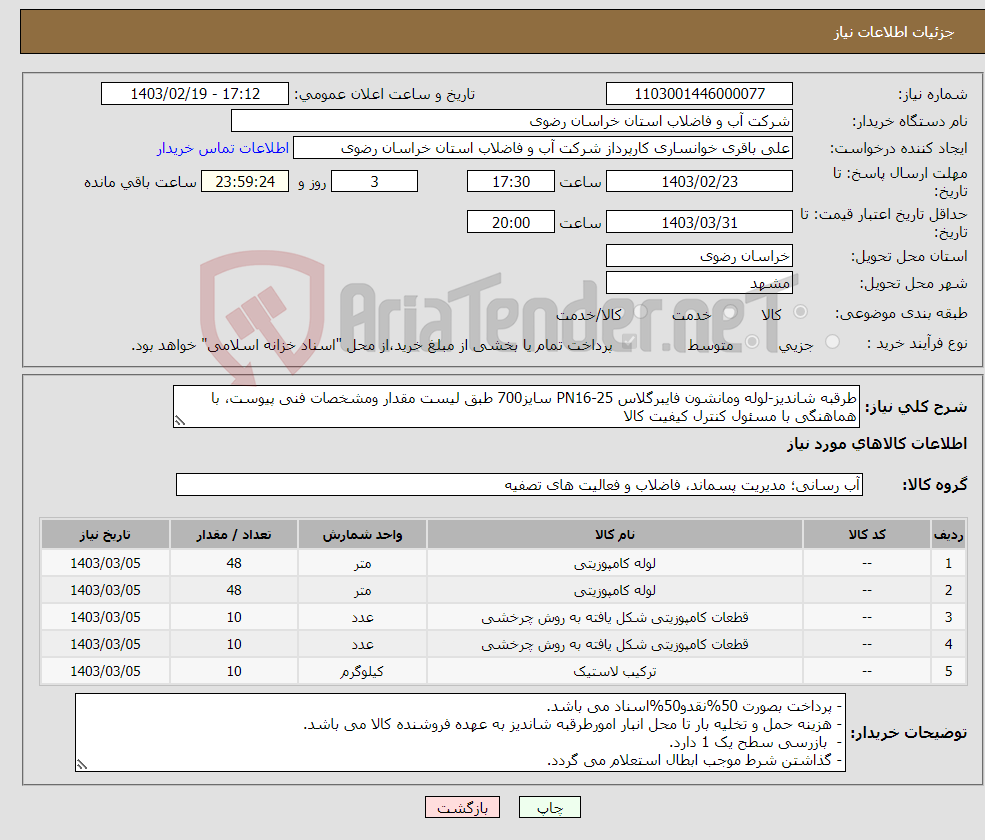This screenshot has height=840, width=985.
Task: Click the general description text area
Action: pyautogui.click(x=516, y=407)
